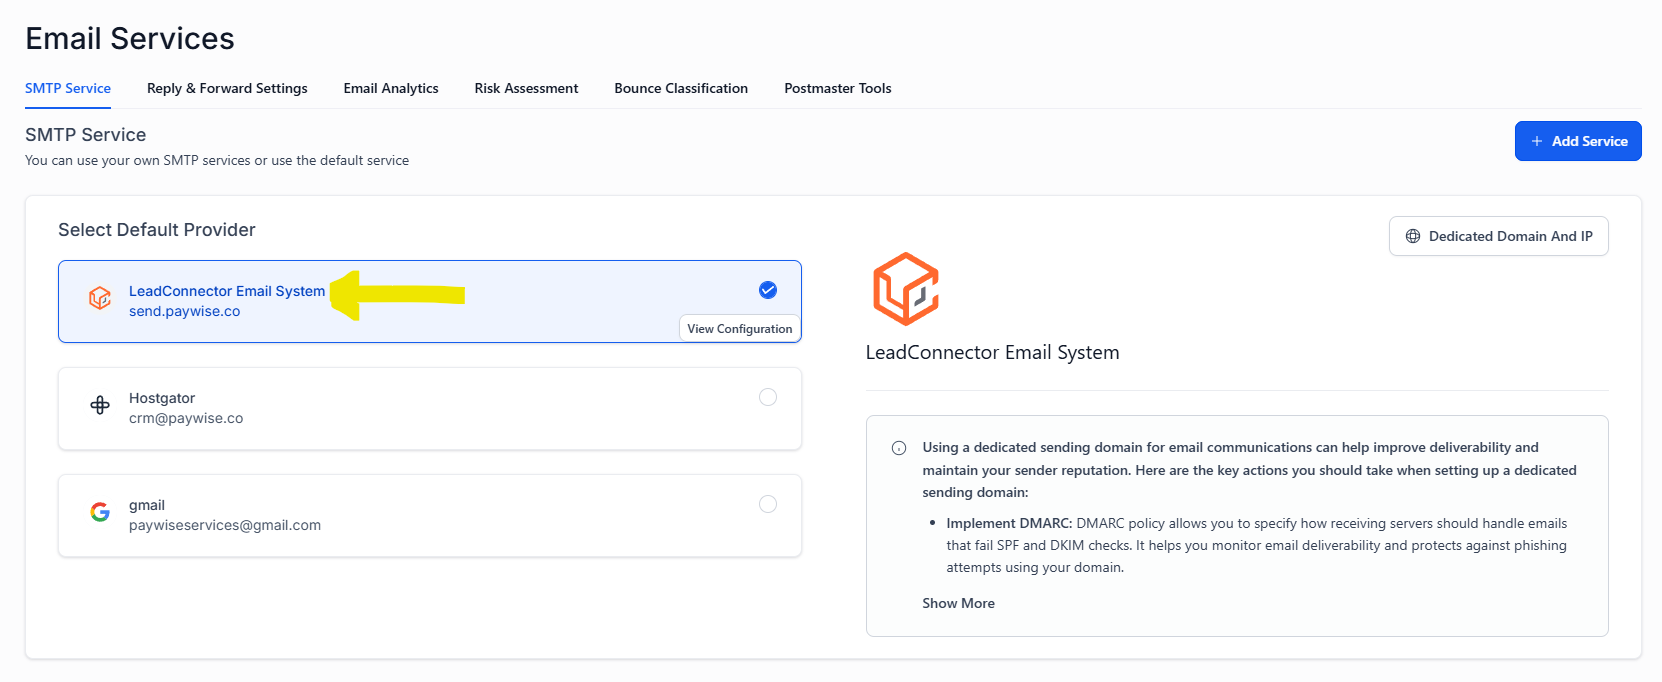The width and height of the screenshot is (1662, 682).
Task: Click the plus icon in Add Service
Action: coord(1537,141)
